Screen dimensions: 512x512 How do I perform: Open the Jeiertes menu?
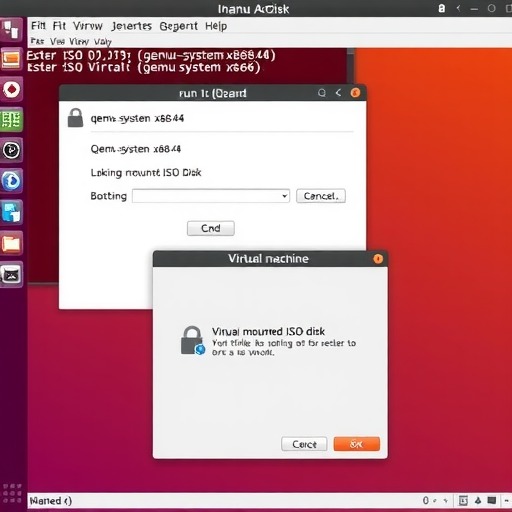(132, 26)
